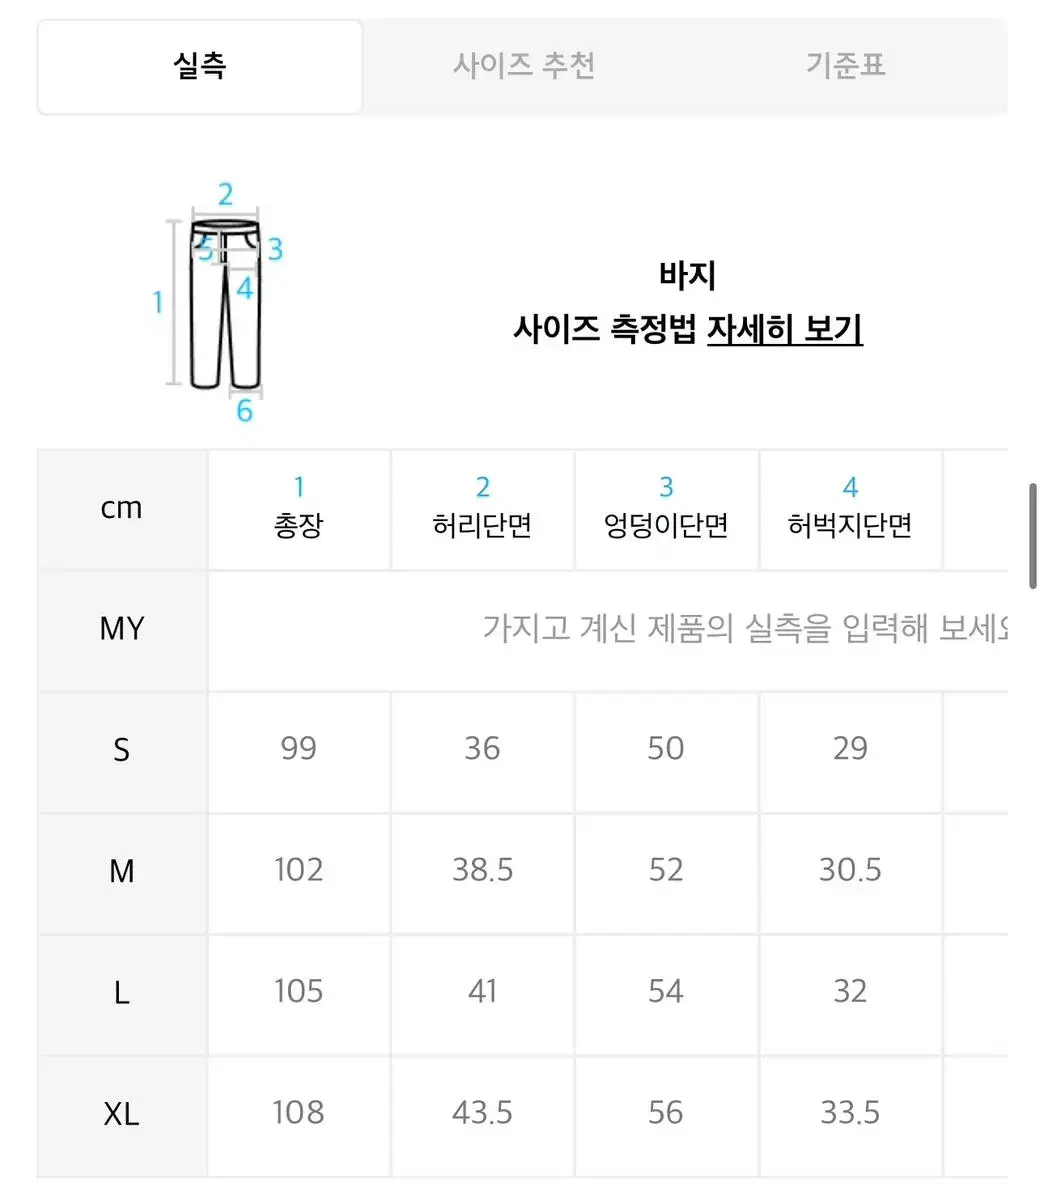Viewport: 1044px width, 1200px height.
Task: Click S size 총장 value 99
Action: point(298,749)
